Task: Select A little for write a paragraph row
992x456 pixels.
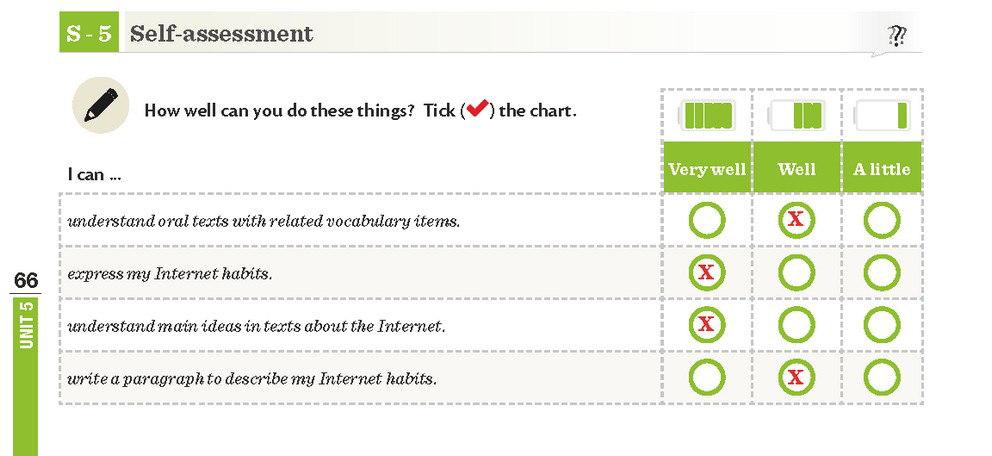Action: (881, 378)
